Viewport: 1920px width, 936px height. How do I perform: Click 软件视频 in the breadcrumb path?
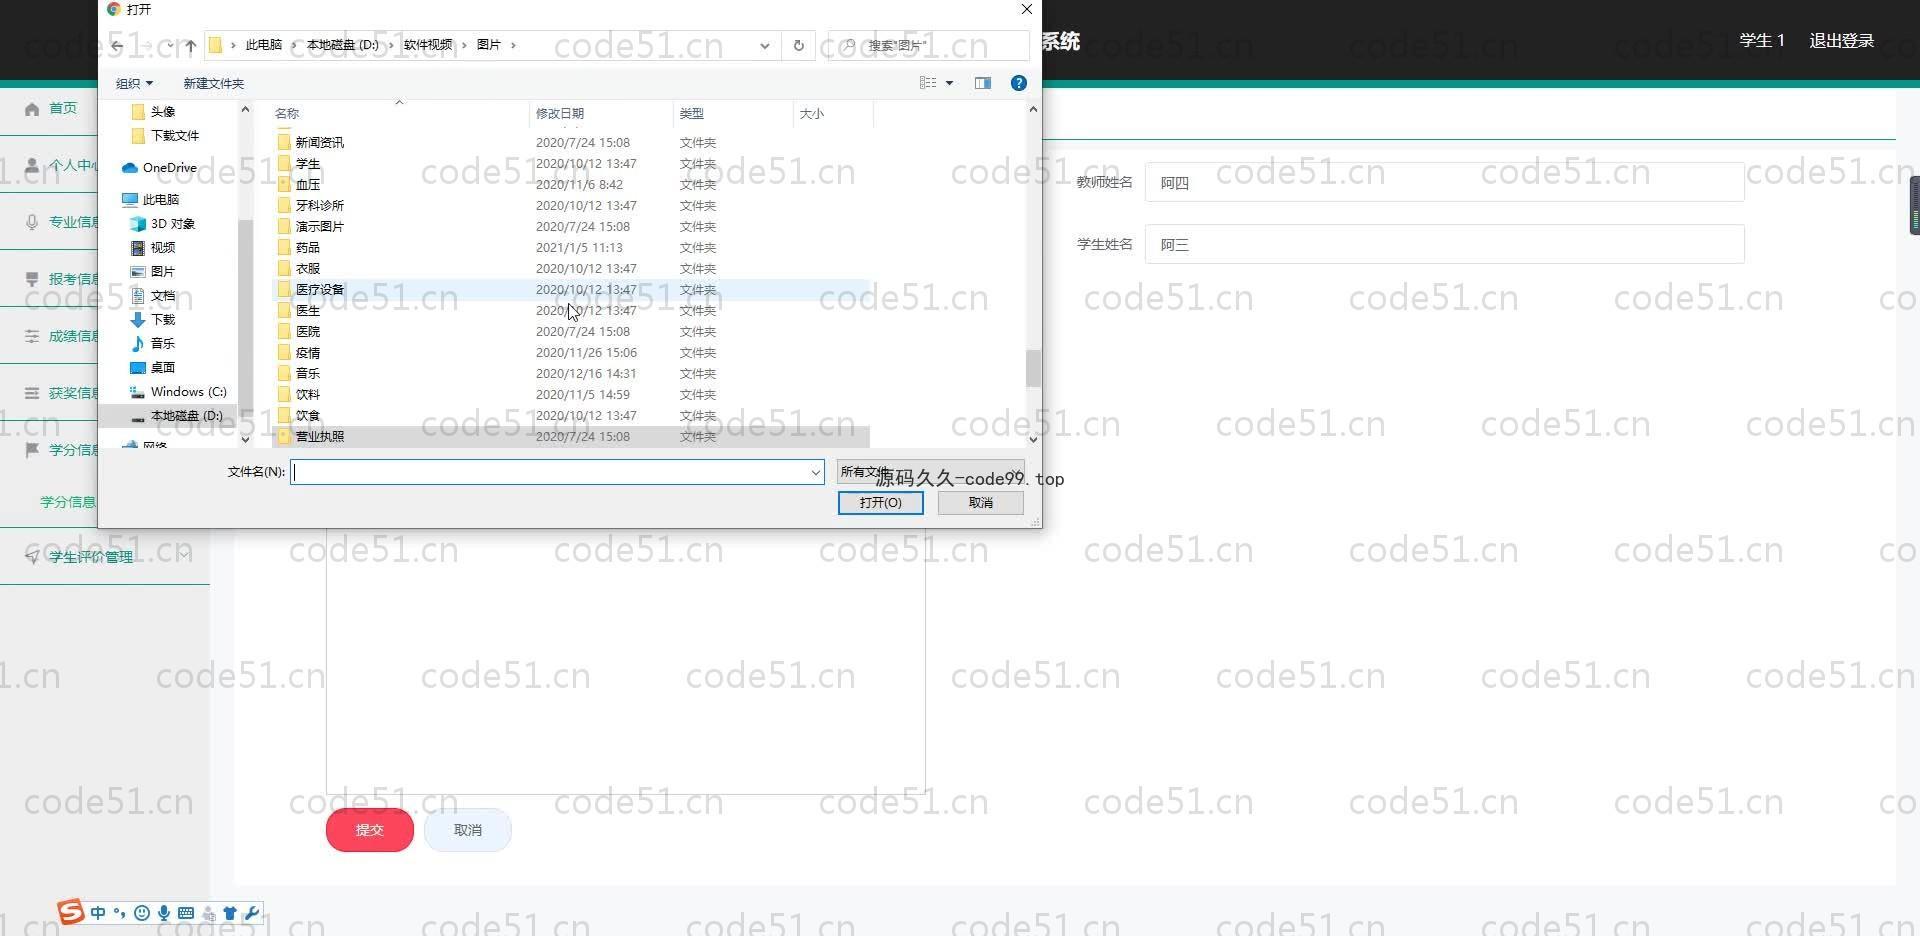click(x=428, y=45)
